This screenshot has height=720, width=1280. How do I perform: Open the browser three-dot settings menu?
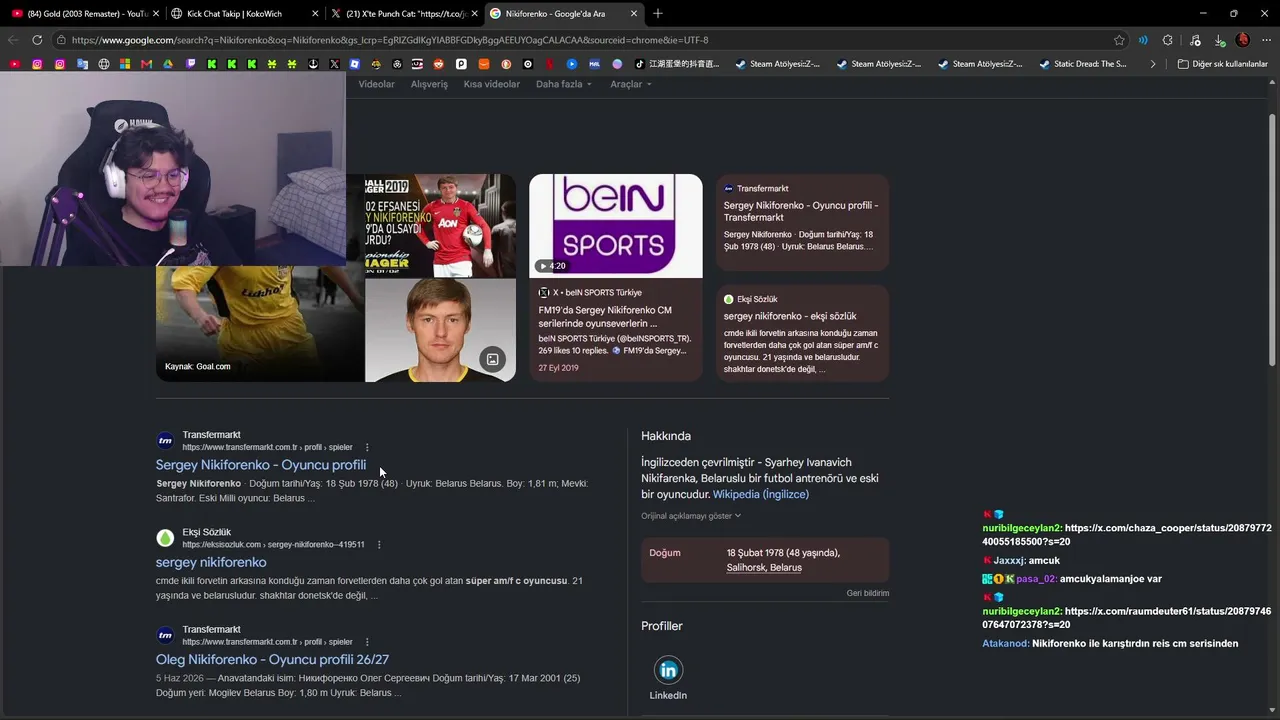tap(1266, 40)
